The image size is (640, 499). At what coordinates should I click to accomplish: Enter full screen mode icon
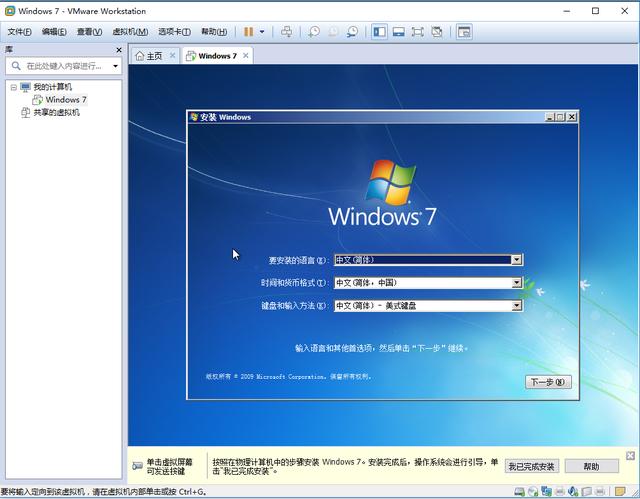tap(417, 32)
